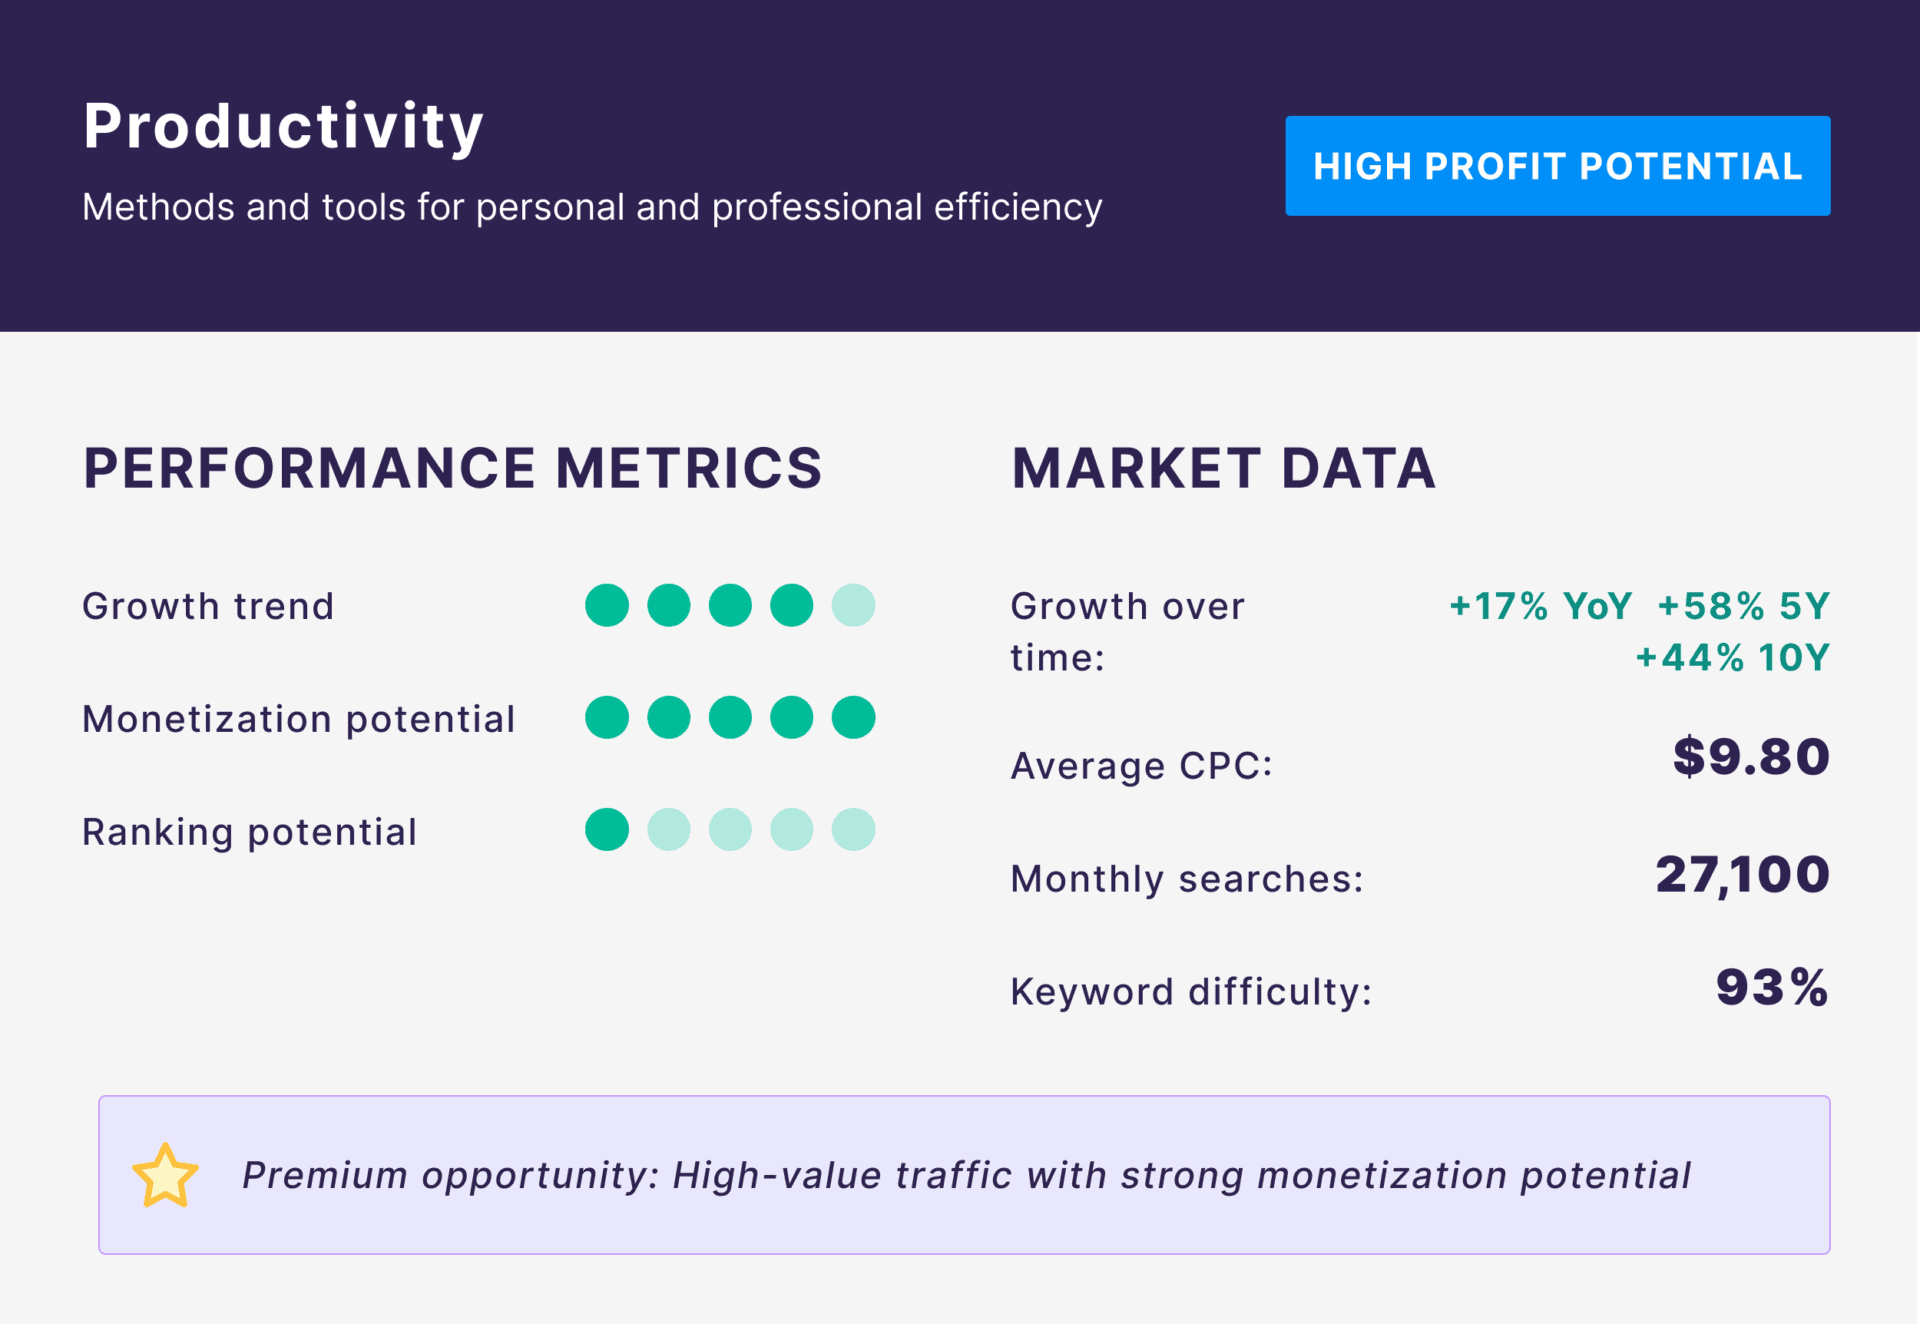
Task: Click the $9.80 average CPC value
Action: pos(1751,757)
